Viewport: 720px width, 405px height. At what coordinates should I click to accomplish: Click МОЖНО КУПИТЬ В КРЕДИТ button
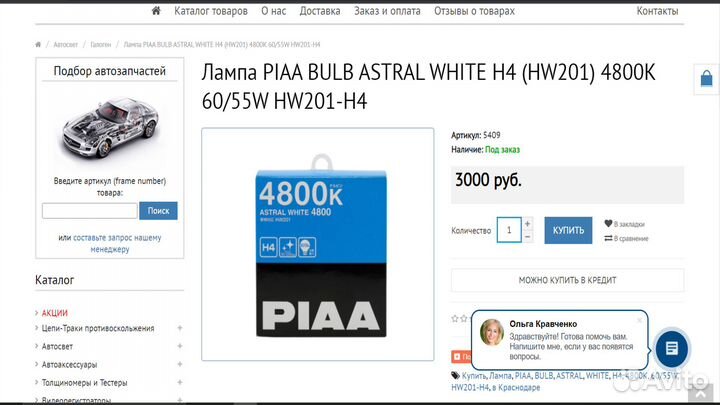coord(568,280)
